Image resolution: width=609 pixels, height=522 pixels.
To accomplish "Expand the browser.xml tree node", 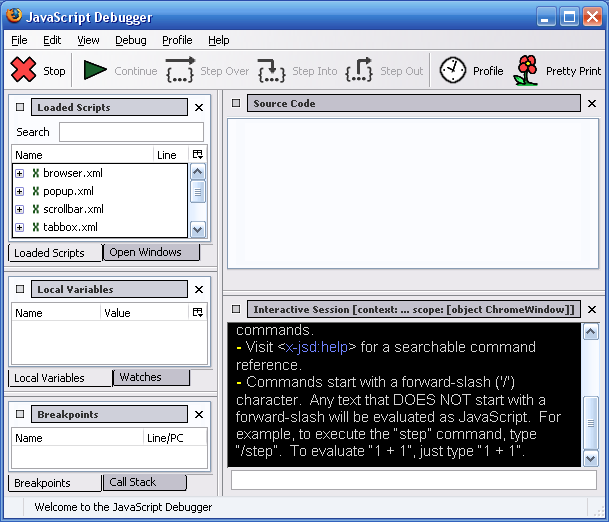I will tap(20, 173).
